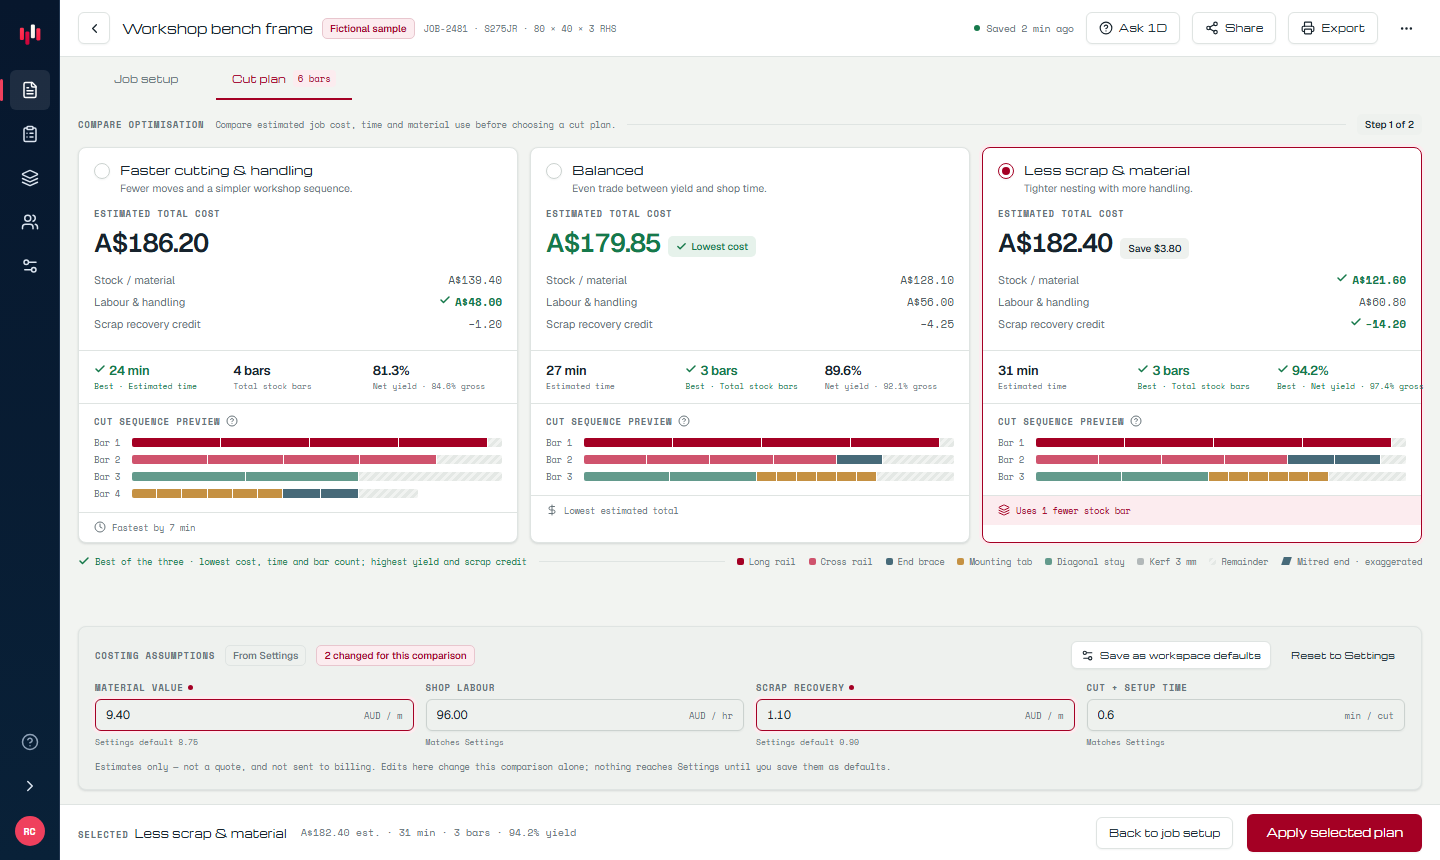This screenshot has height=860, width=1440.
Task: Click the Mounting tab legend swatch
Action: [x=960, y=562]
